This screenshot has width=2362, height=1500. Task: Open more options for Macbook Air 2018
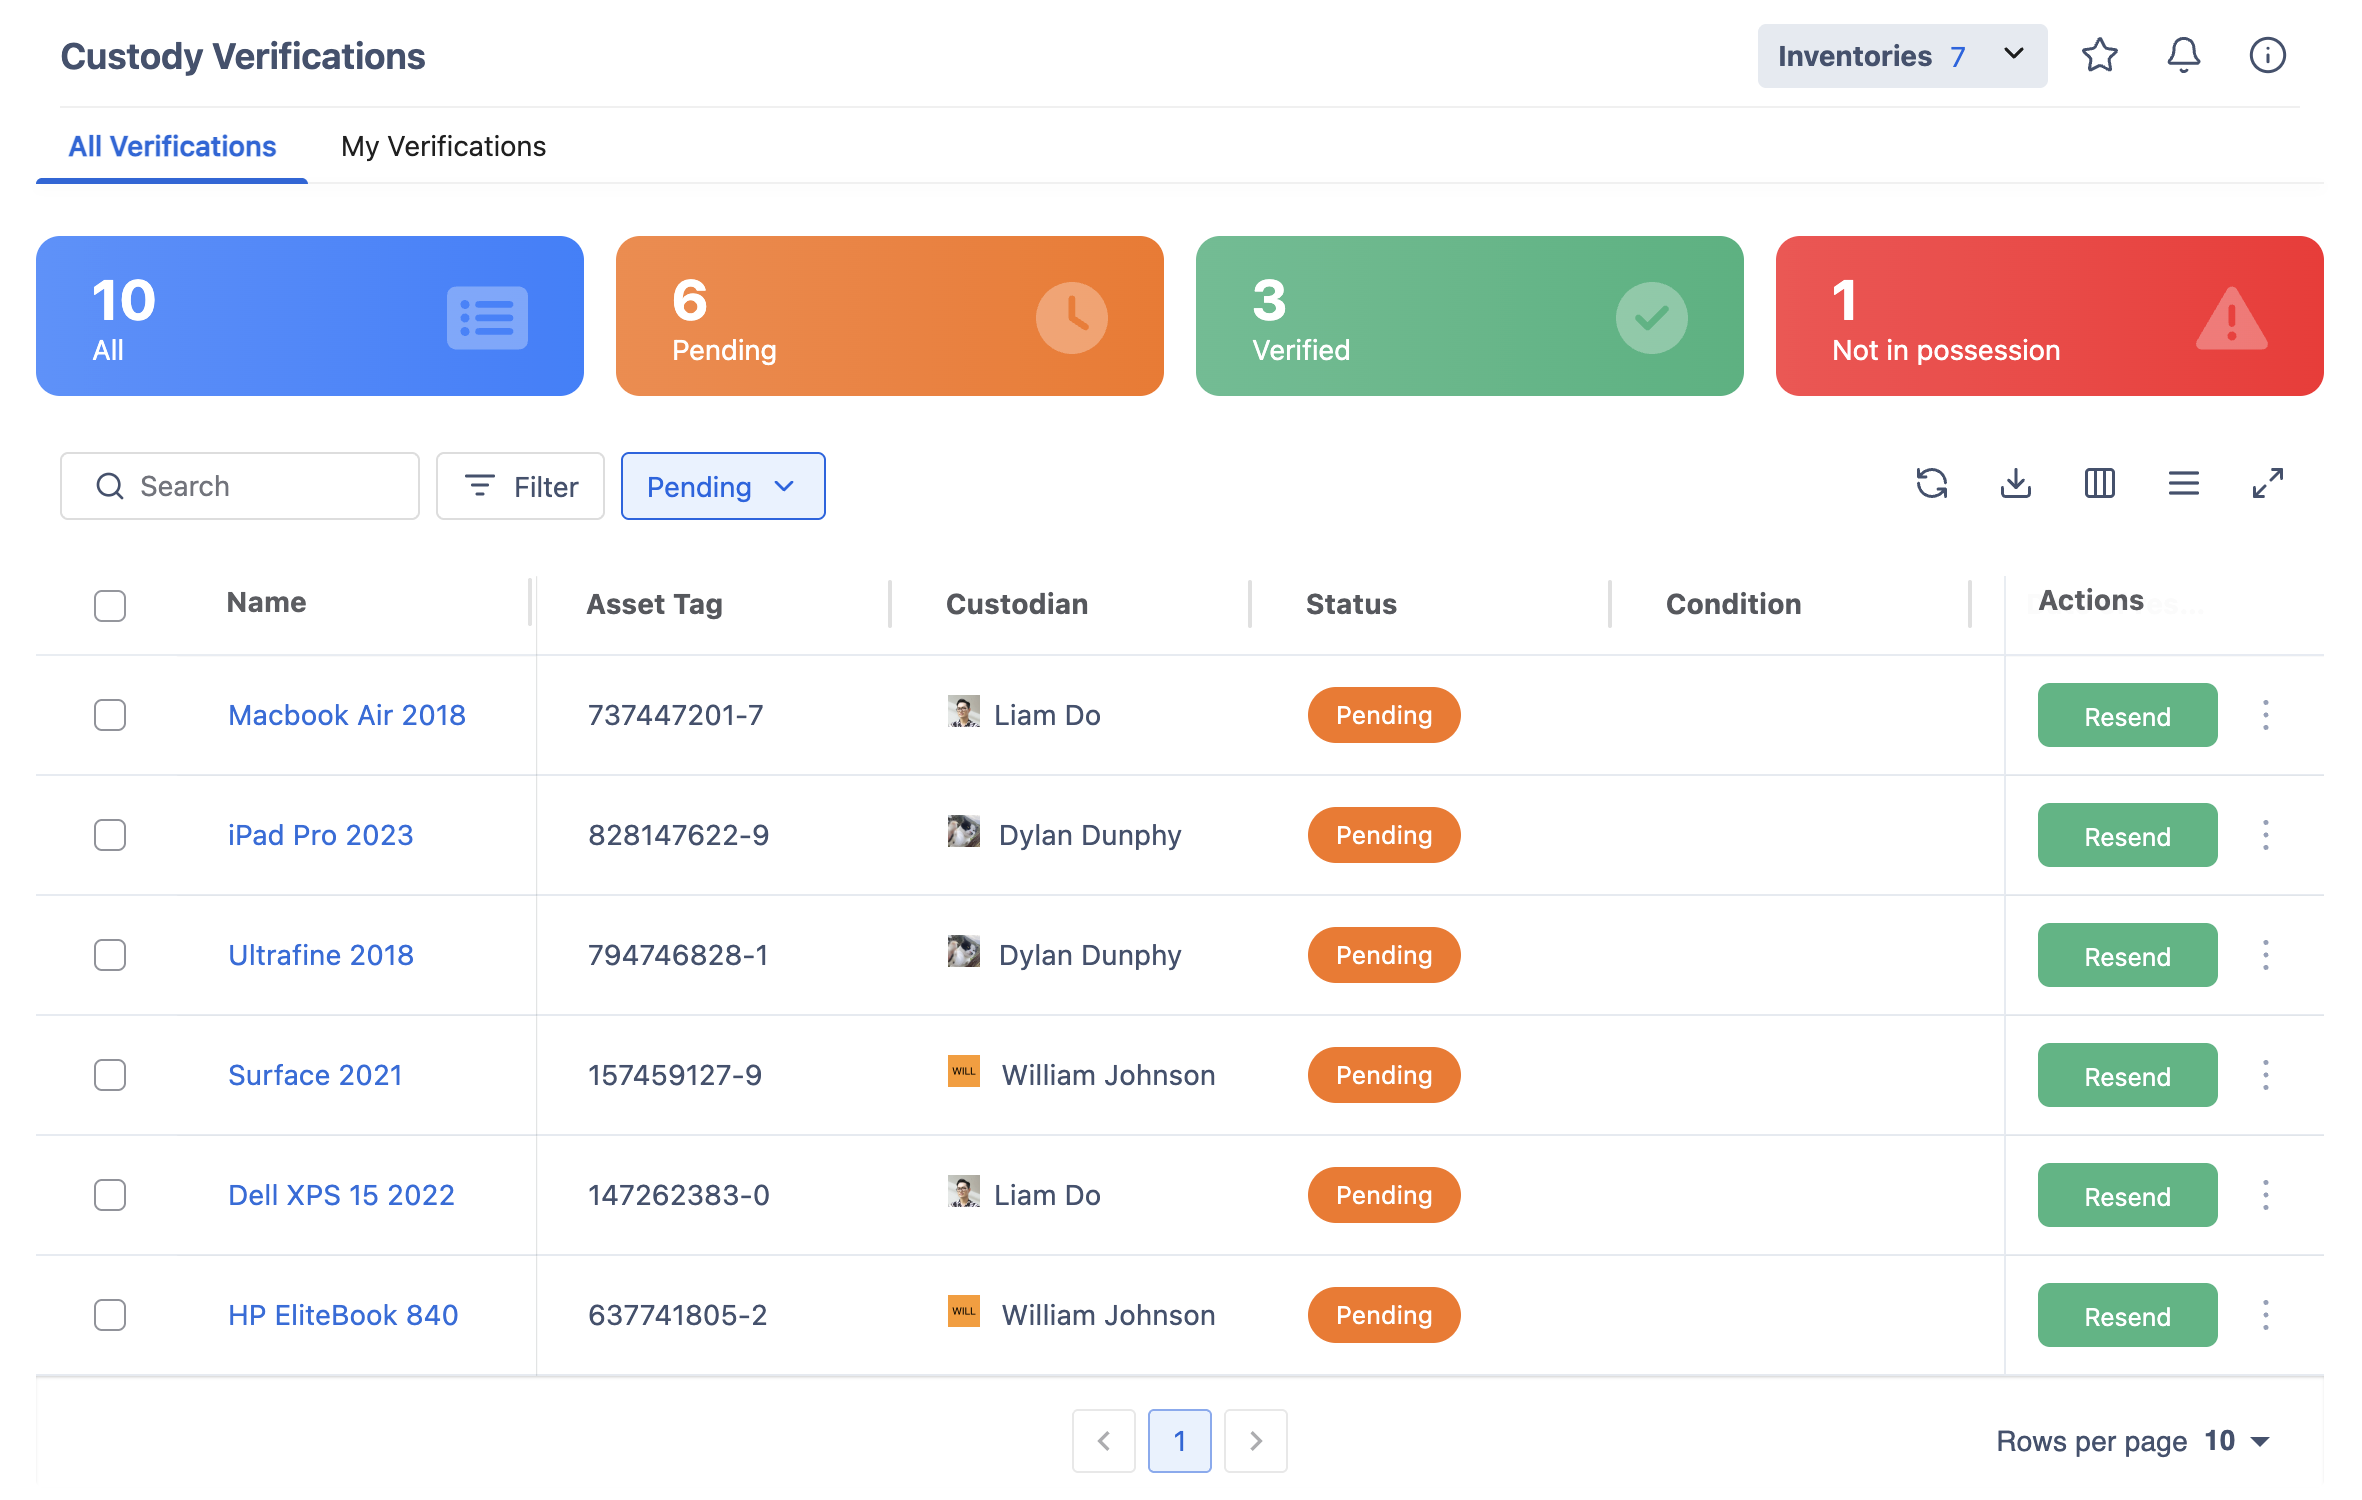[x=2265, y=715]
